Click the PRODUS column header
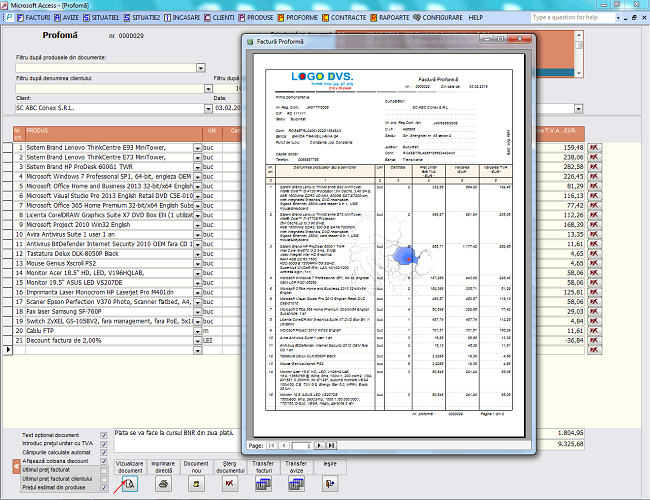This screenshot has width=650, height=500. tap(114, 133)
